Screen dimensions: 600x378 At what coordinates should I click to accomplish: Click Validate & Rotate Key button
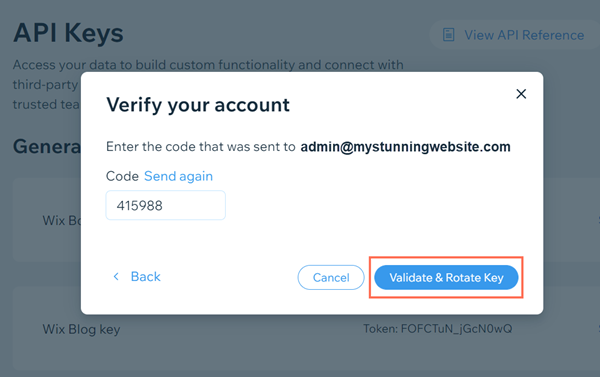click(446, 277)
